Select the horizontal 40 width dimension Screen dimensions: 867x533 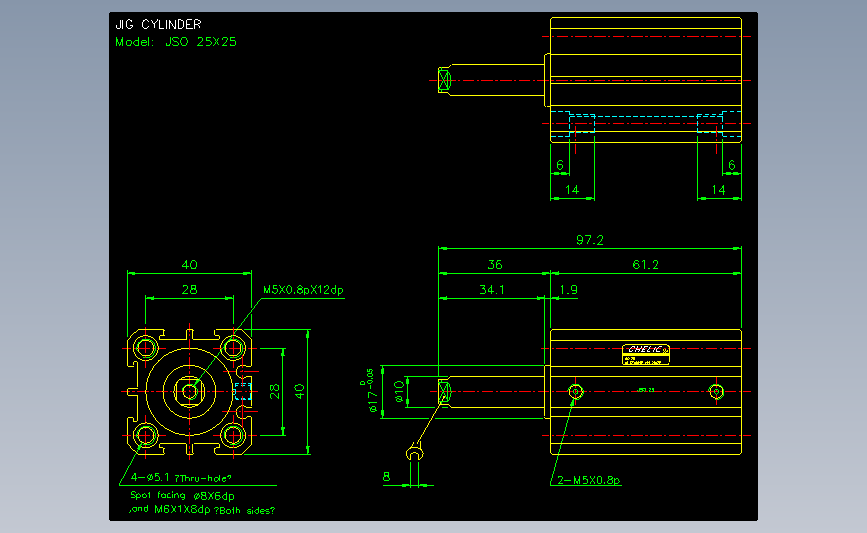[x=190, y=265]
